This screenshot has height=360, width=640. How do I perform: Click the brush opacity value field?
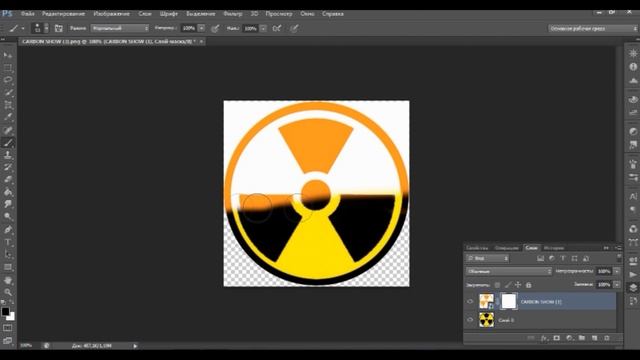pos(189,28)
